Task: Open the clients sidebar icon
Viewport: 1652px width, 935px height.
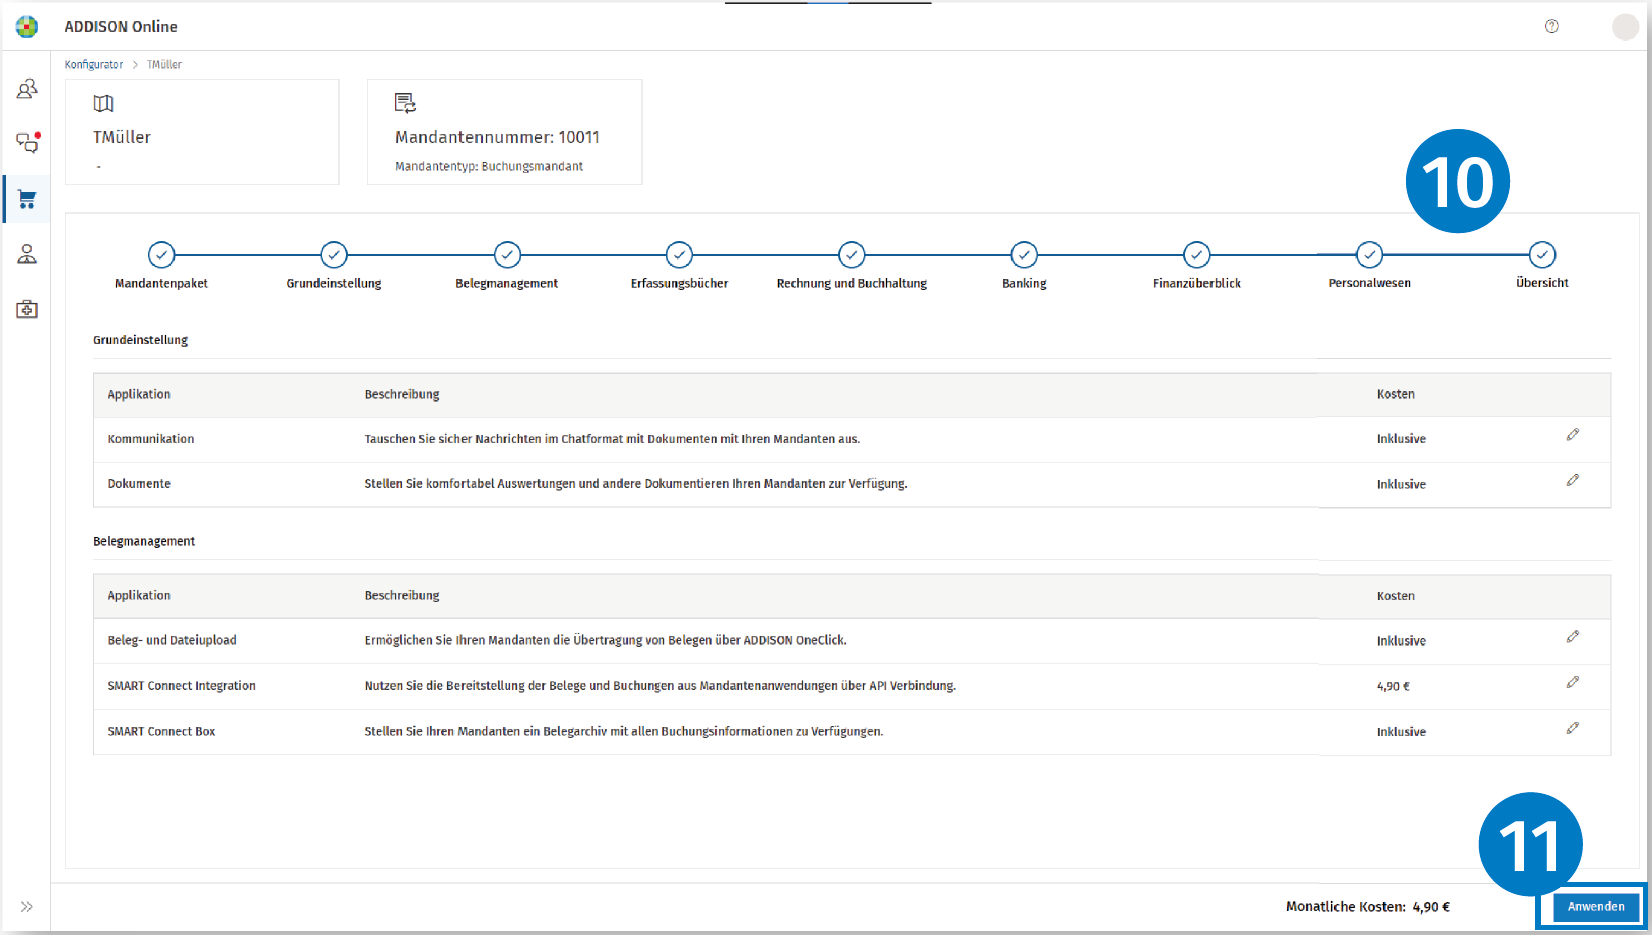Action: coord(27,89)
